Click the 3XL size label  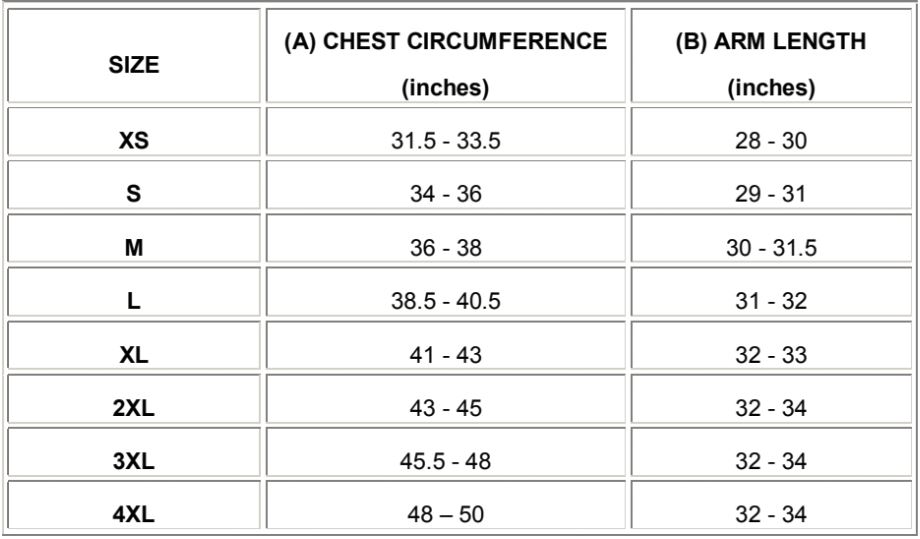(x=134, y=462)
